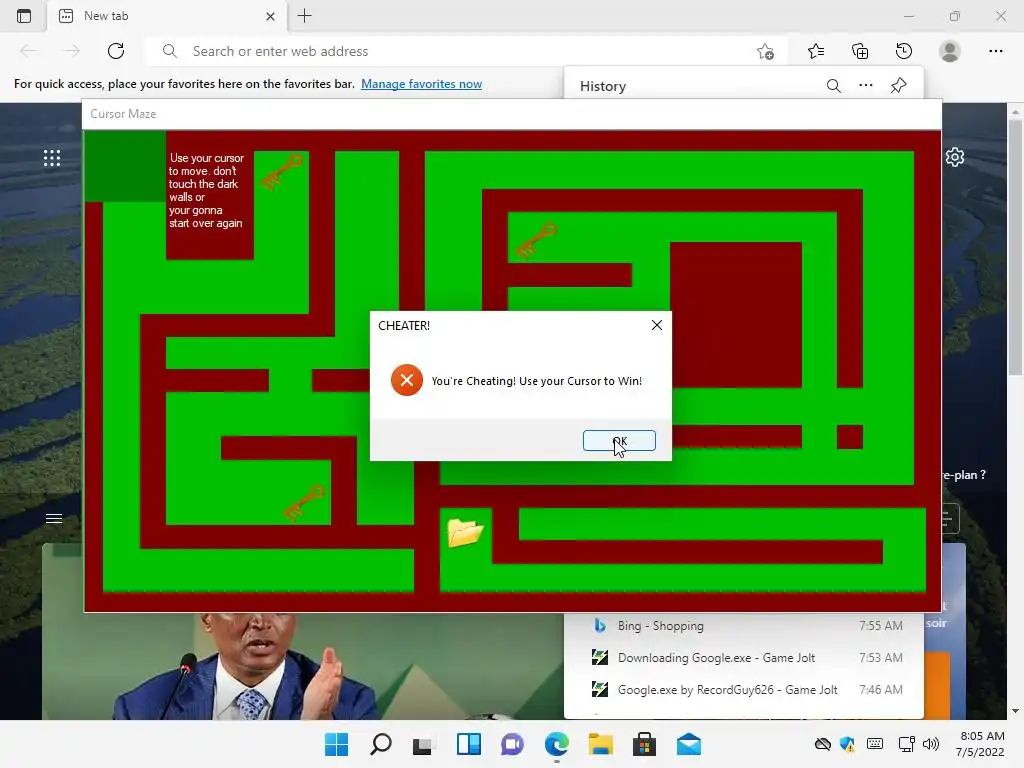Image resolution: width=1024 pixels, height=768 pixels.
Task: Click the yellow folder icon in maze
Action: [465, 532]
